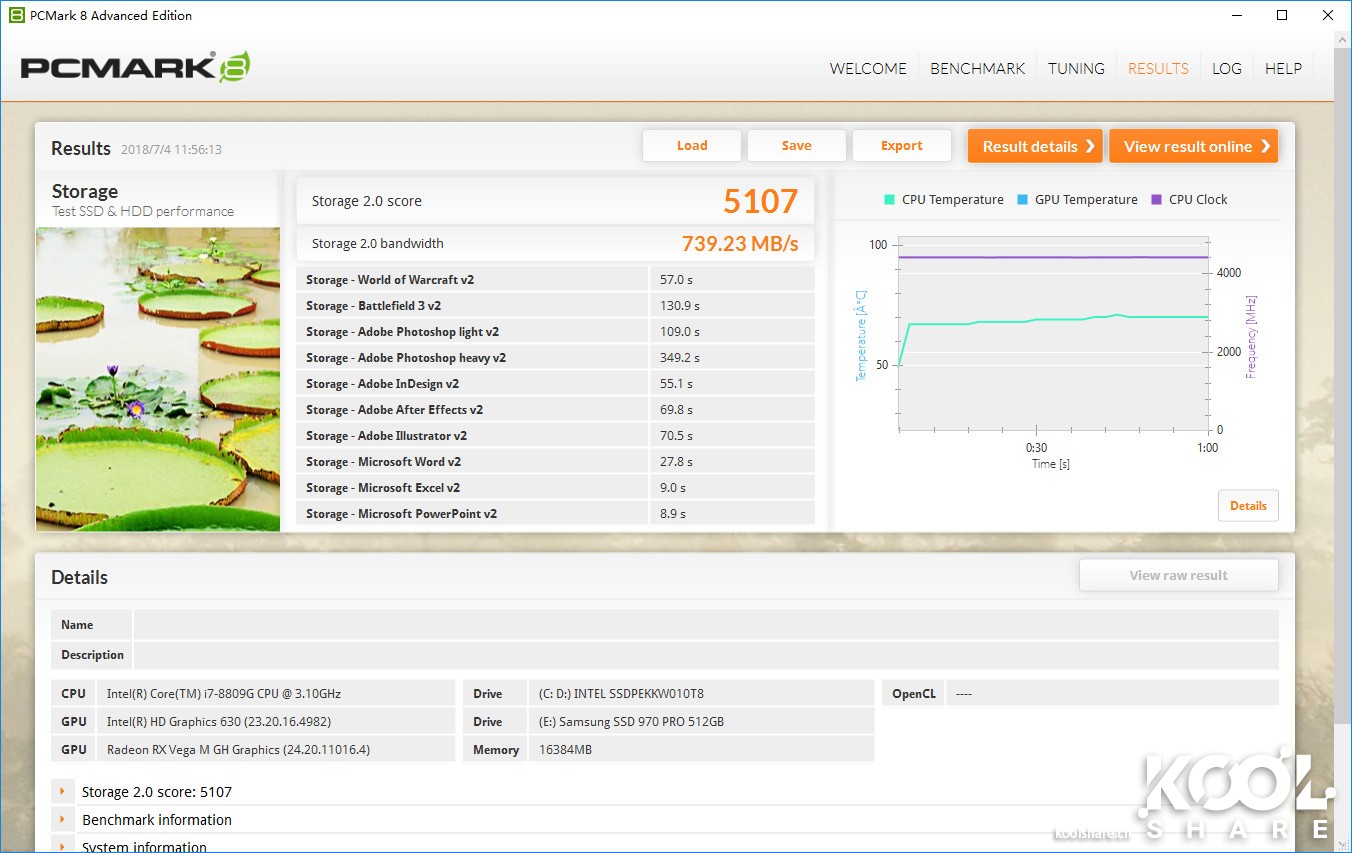The width and height of the screenshot is (1352, 853).
Task: Select the Storage - World of Warcraft v2 row
Action: (x=555, y=280)
